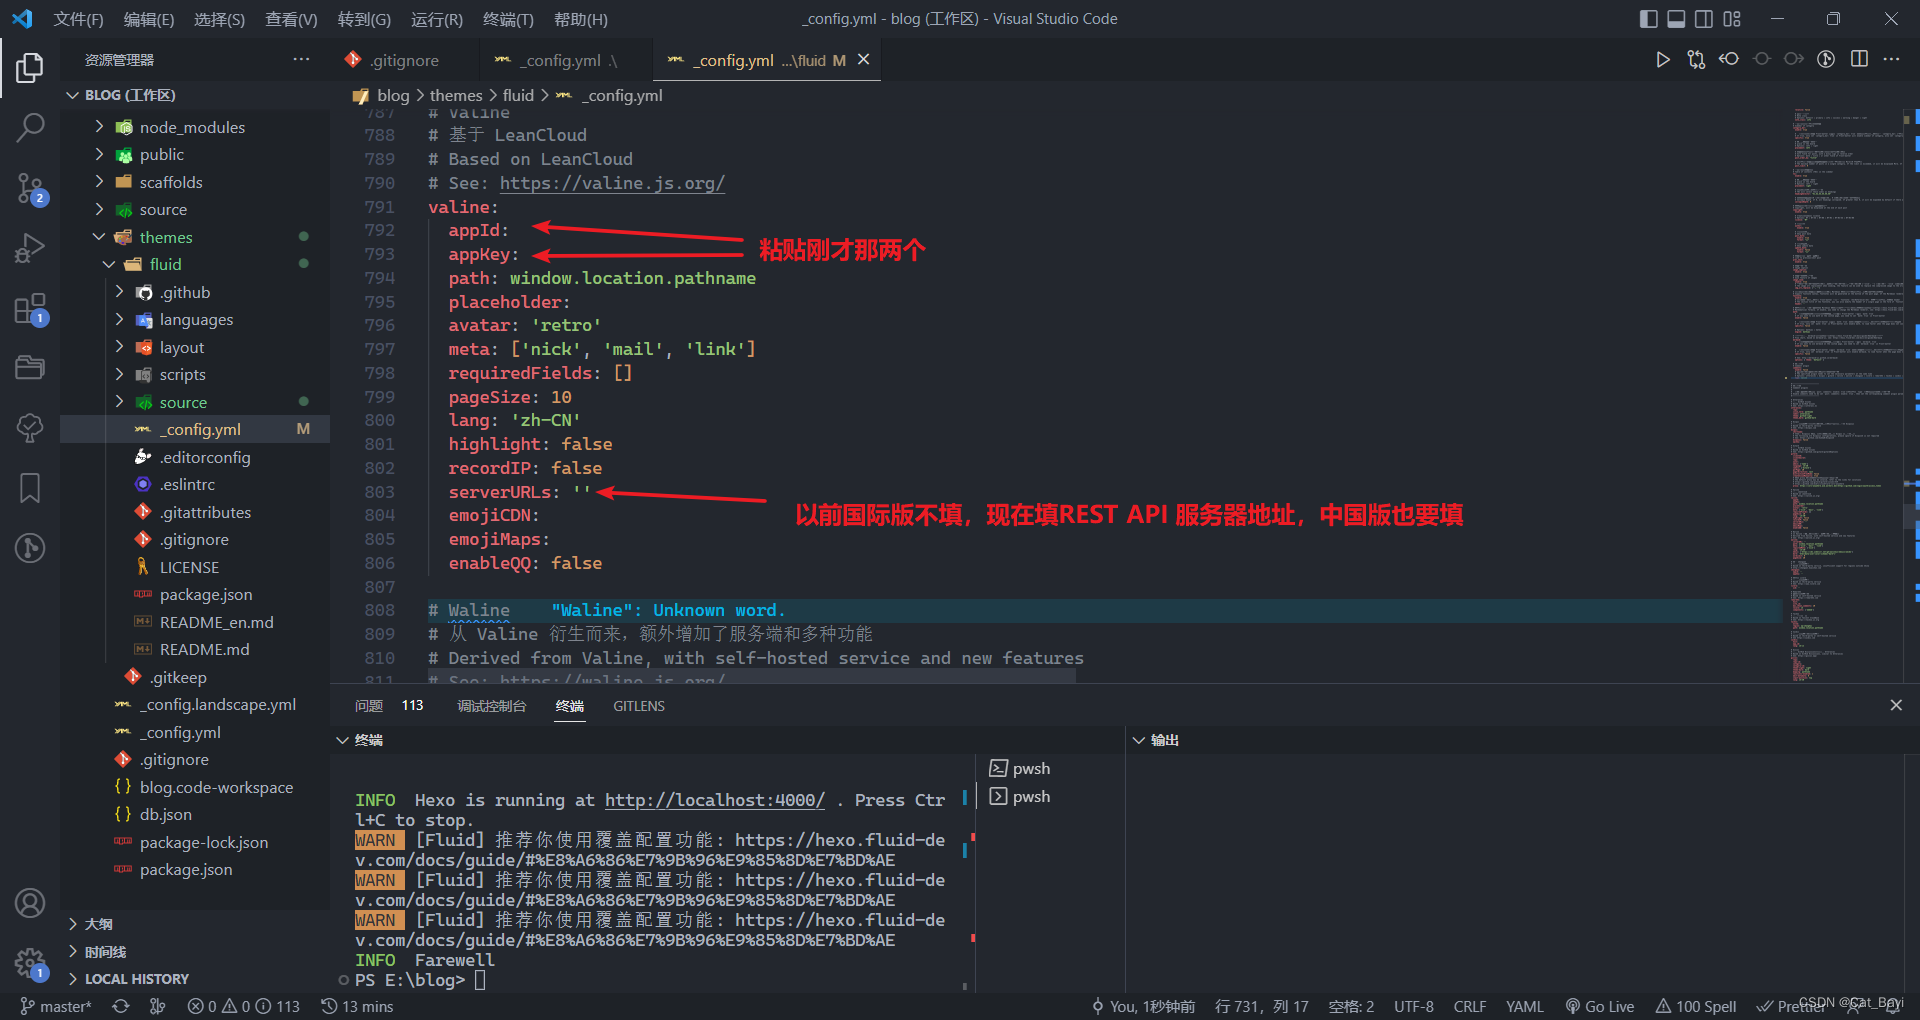Viewport: 1920px width, 1020px height.
Task: Toggle Secondary Side Bar layout icon
Action: 1704,19
